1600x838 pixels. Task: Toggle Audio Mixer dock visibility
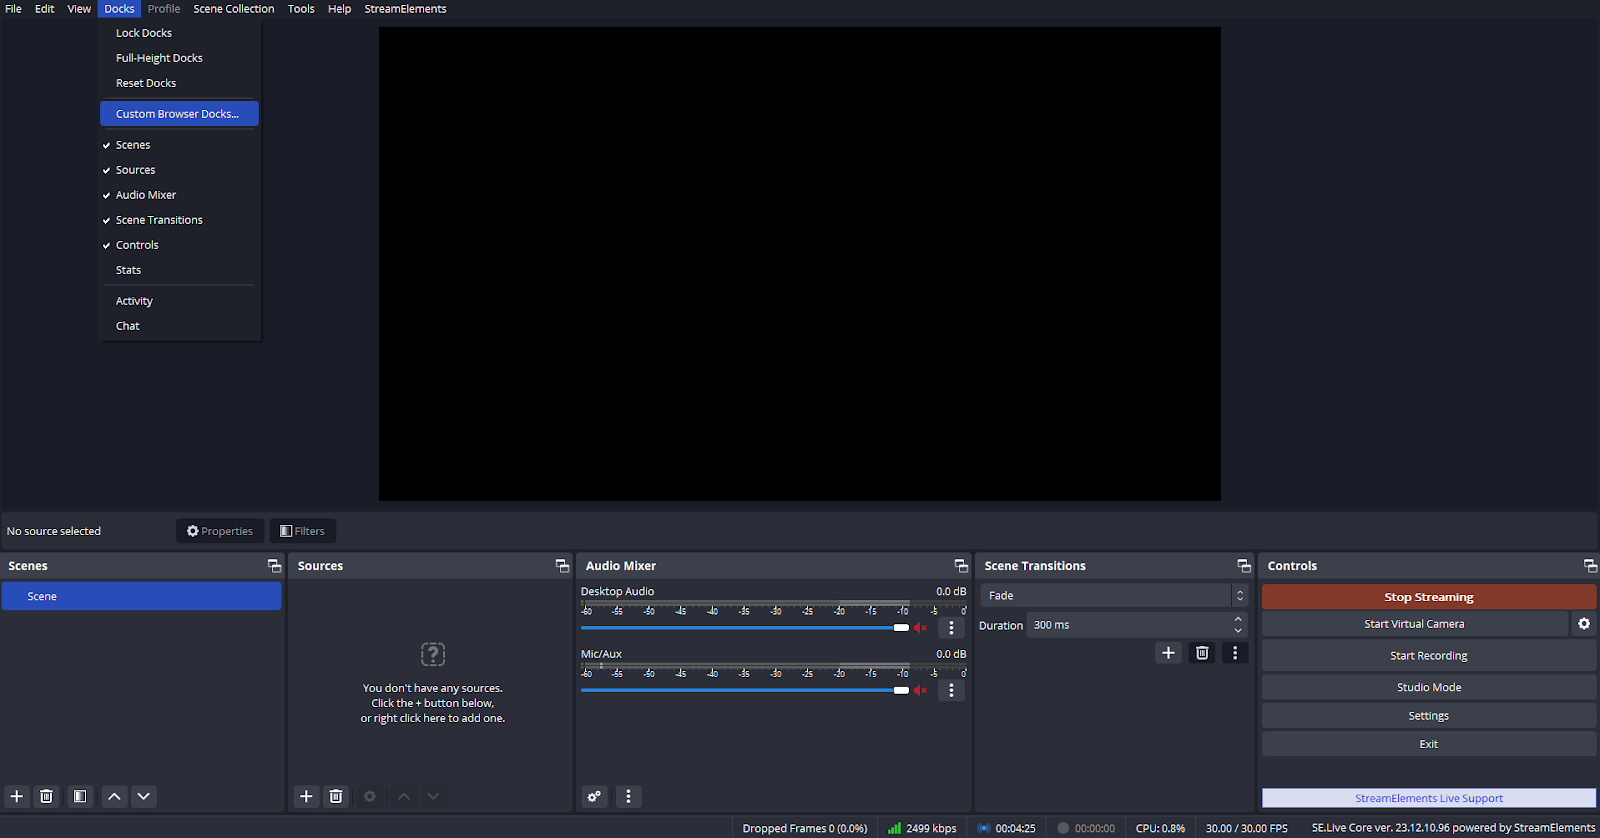point(146,195)
